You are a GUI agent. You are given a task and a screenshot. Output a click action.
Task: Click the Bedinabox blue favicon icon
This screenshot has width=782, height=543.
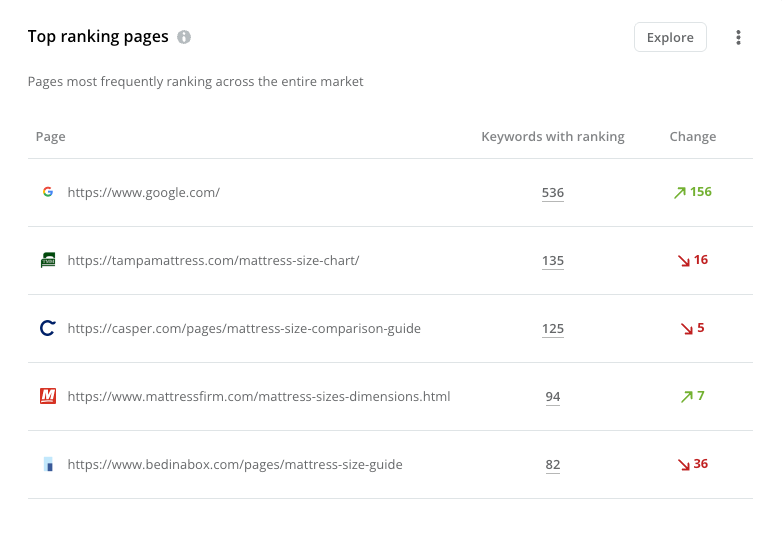[48, 464]
